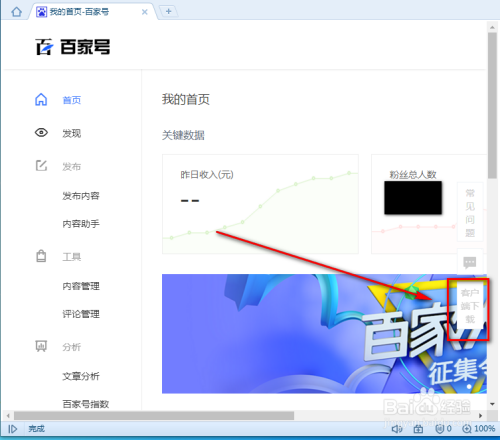Open the 百家号 征集 banner image
The image size is (500, 440).
pyautogui.click(x=324, y=334)
